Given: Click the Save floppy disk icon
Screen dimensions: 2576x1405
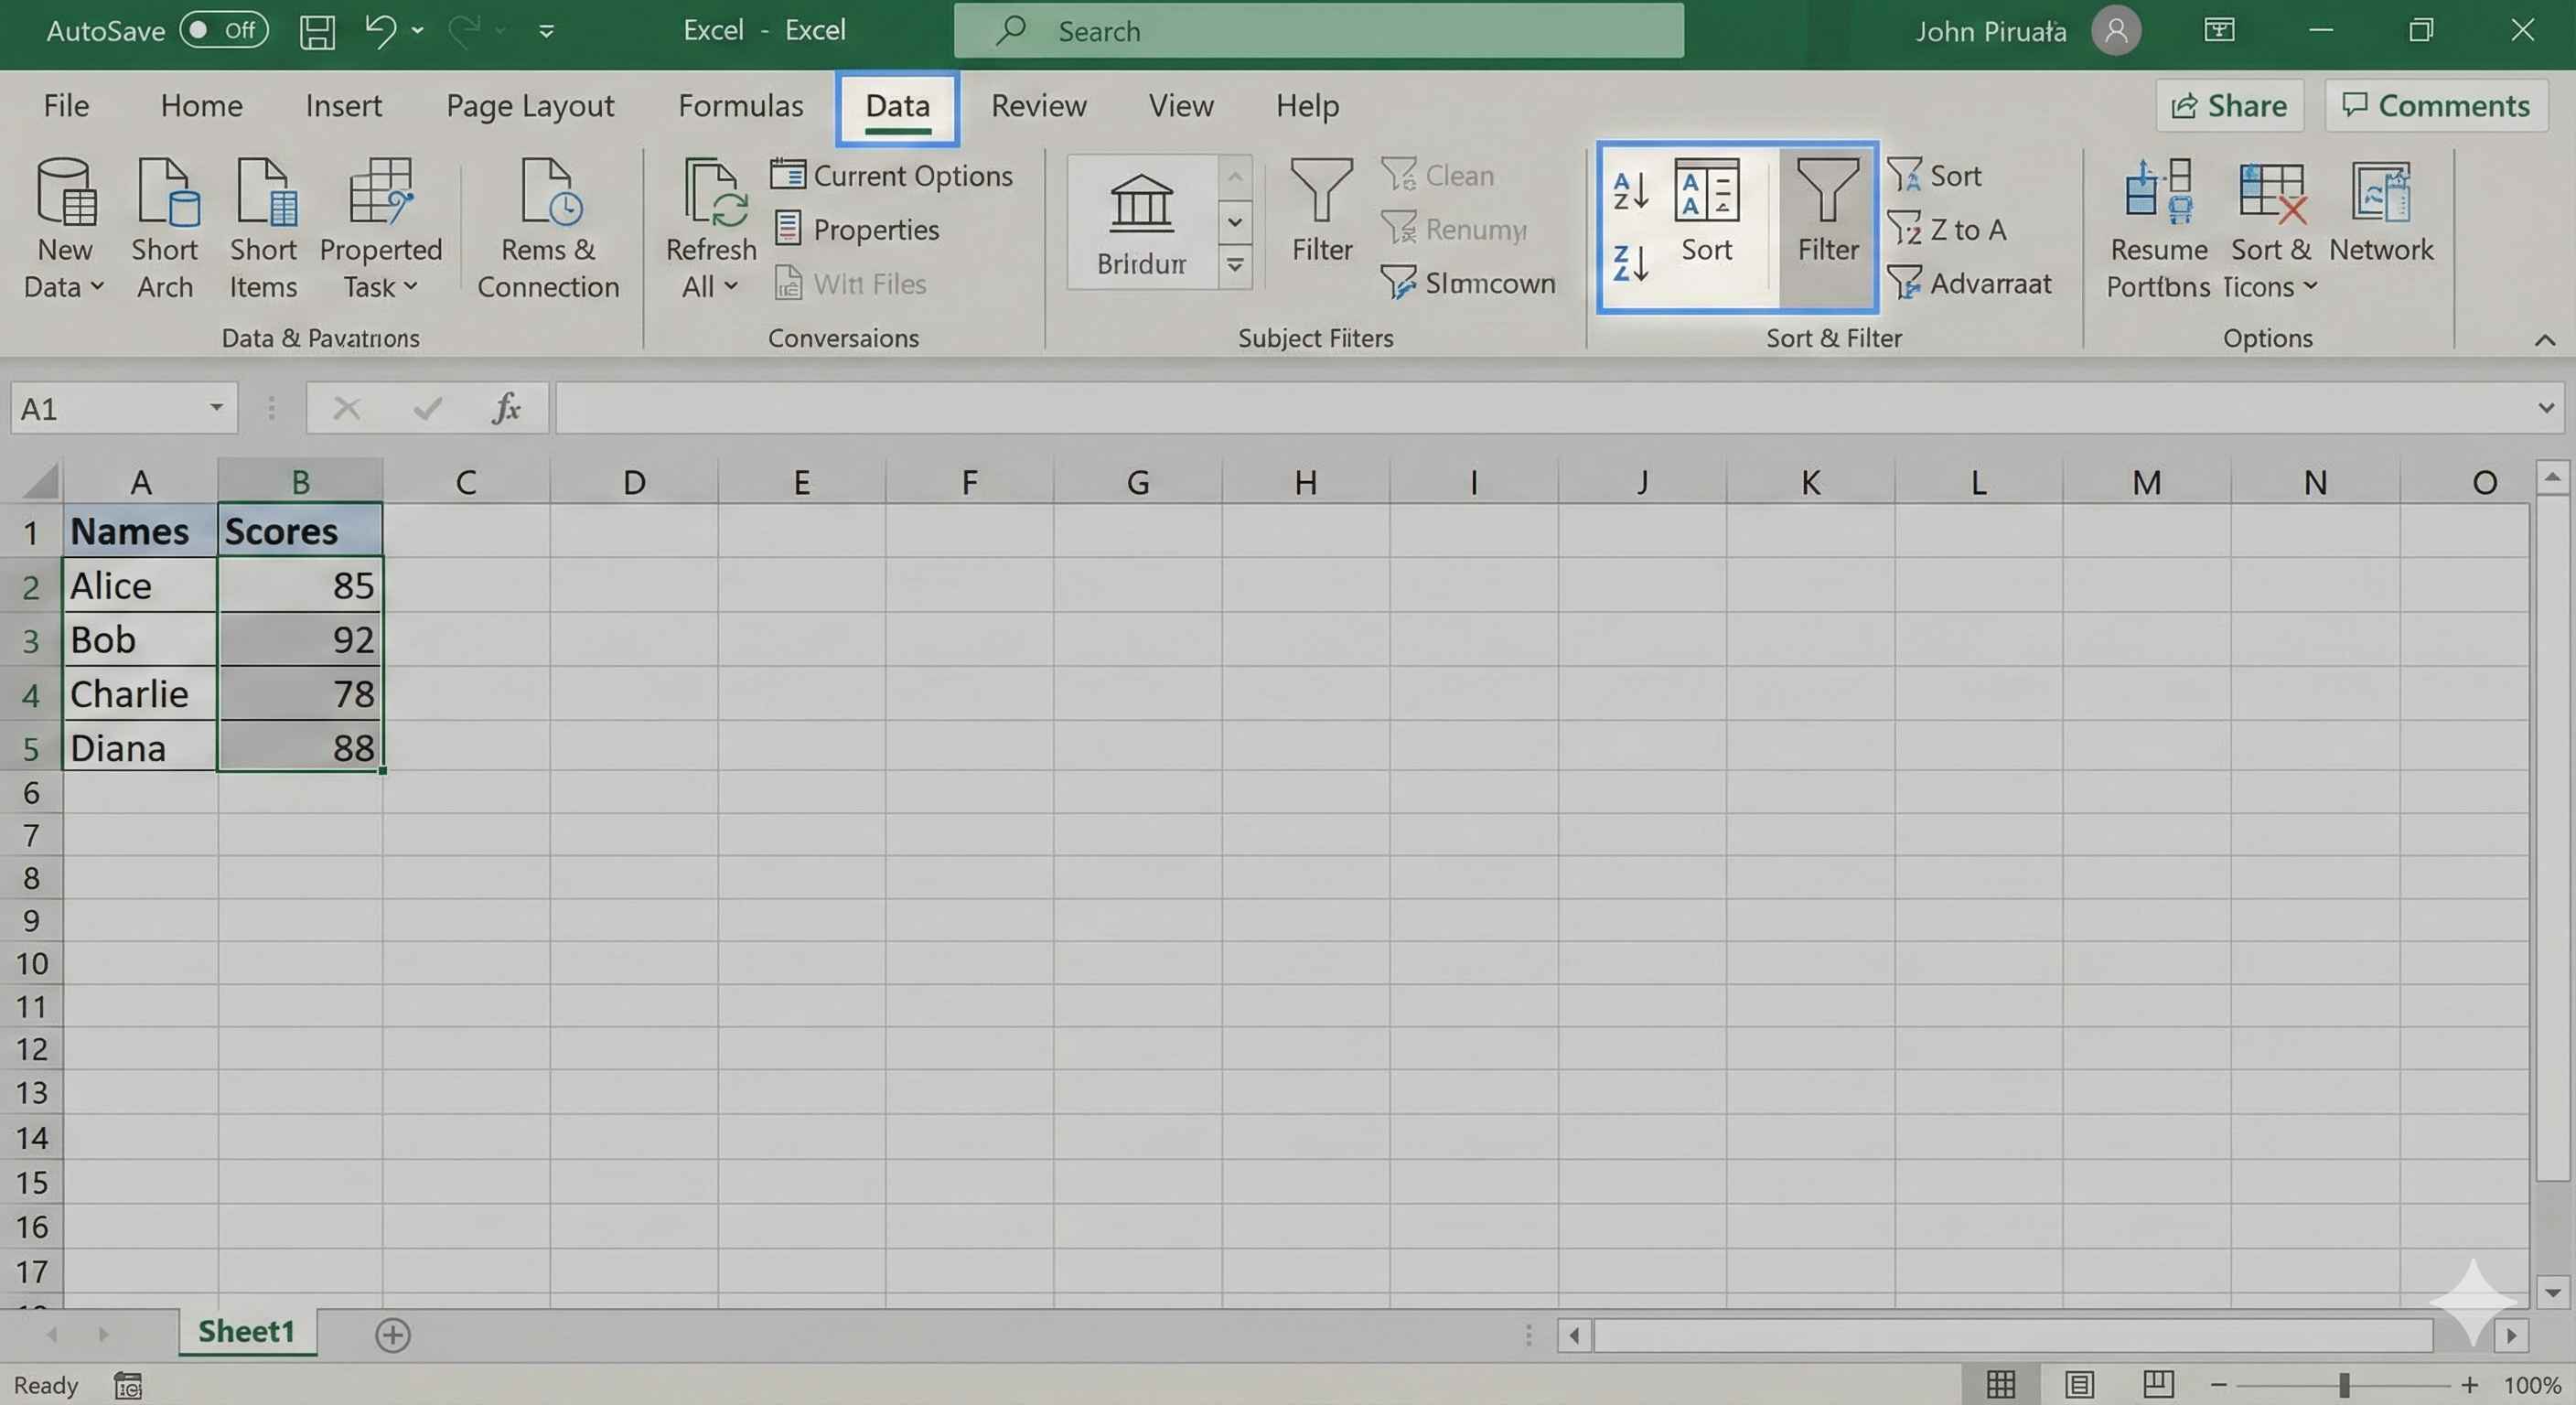Looking at the screenshot, I should 317,31.
